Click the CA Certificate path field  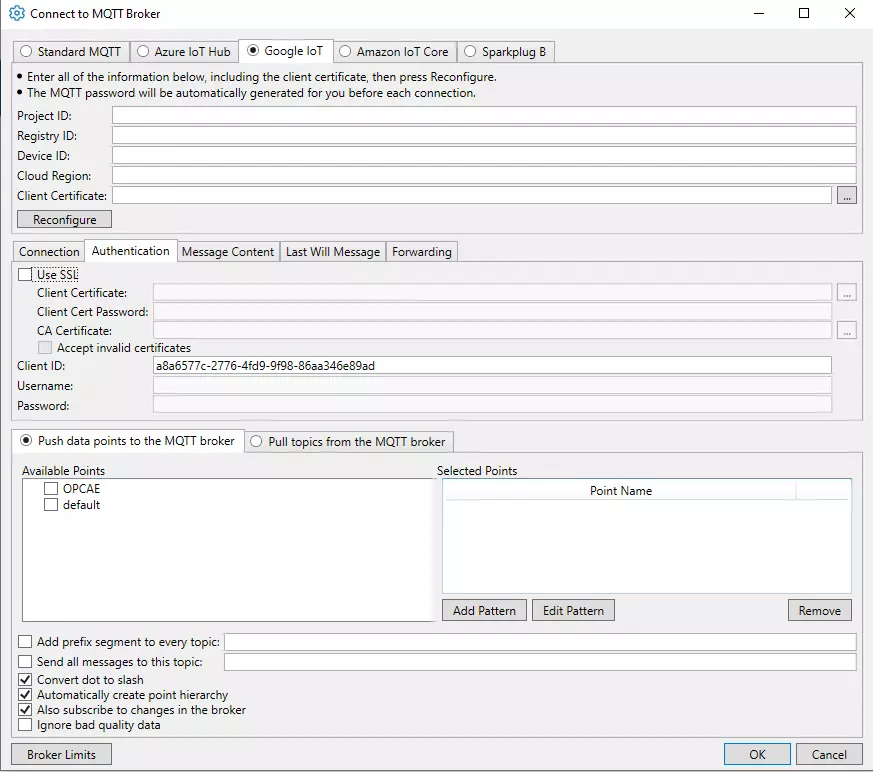492,331
